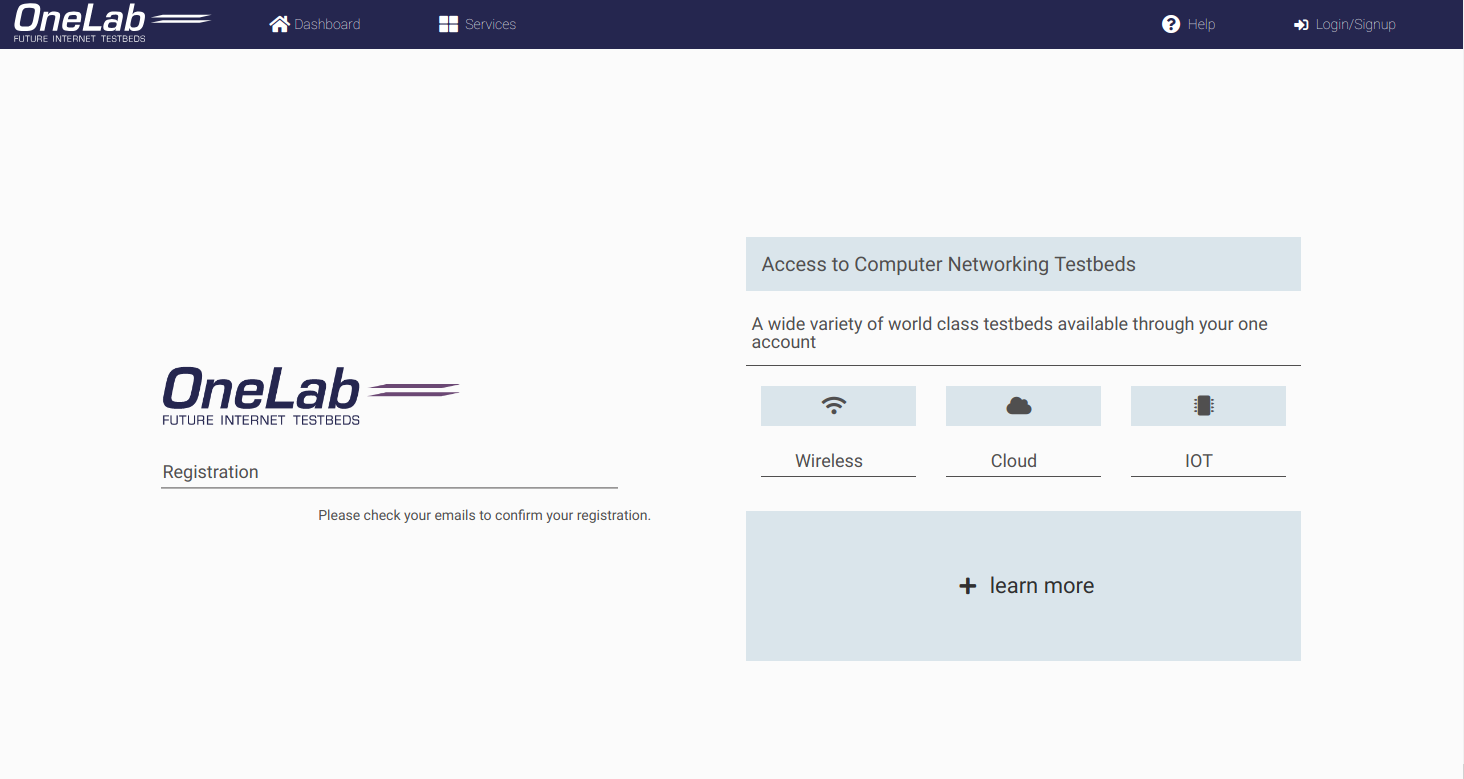The height and width of the screenshot is (779, 1464).
Task: Open the Dashboard menu label
Action: (x=327, y=24)
